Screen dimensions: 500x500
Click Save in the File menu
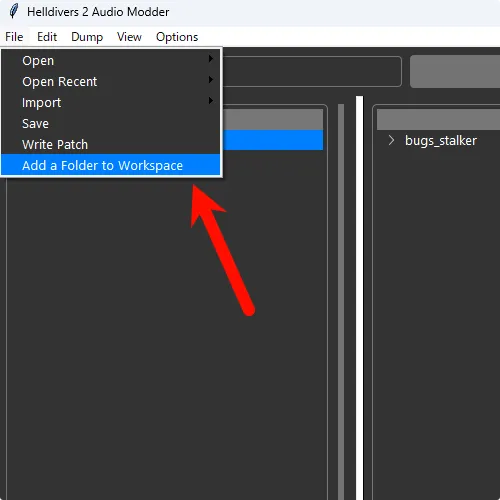[x=111, y=123]
